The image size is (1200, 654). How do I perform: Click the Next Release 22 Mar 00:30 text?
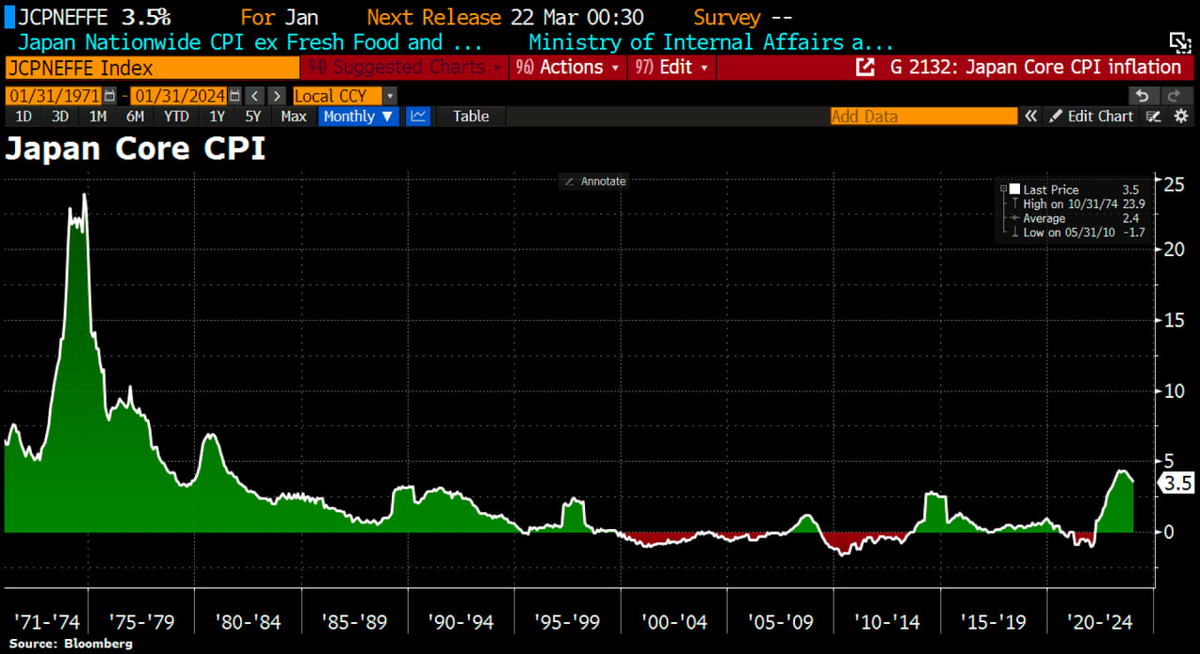click(x=505, y=17)
